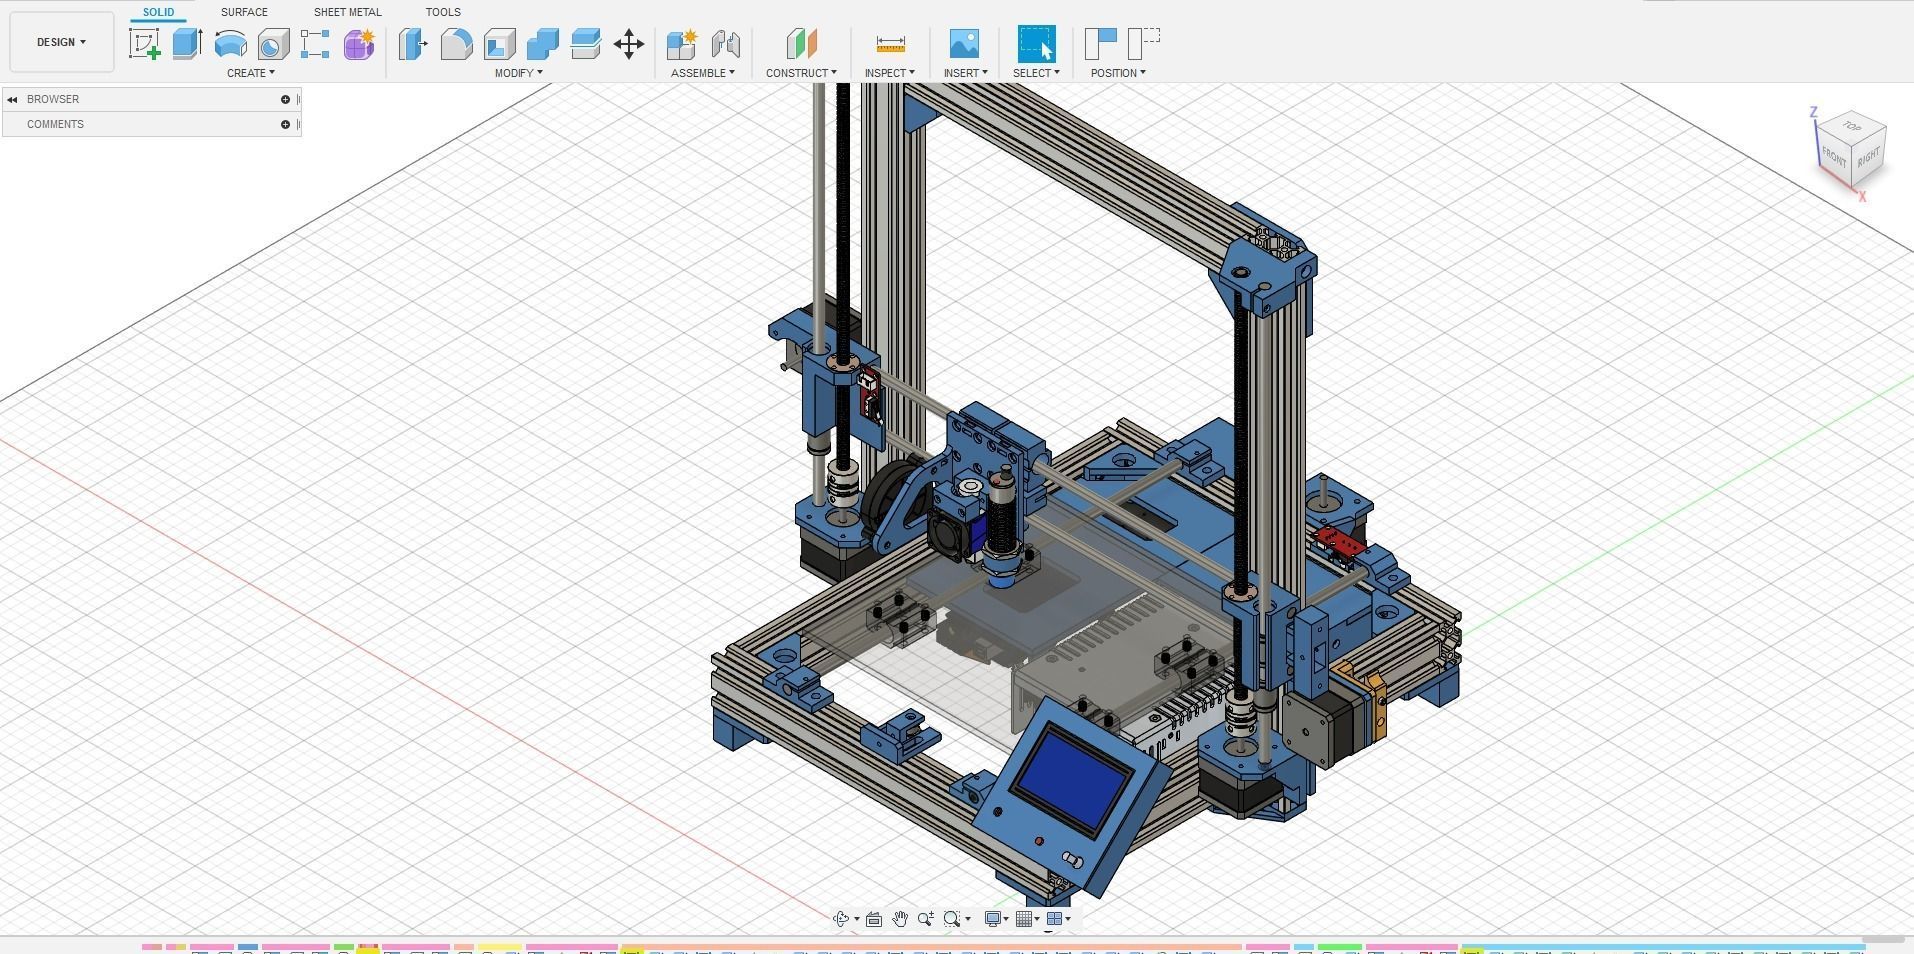
Task: Select the Shell tool
Action: (499, 44)
